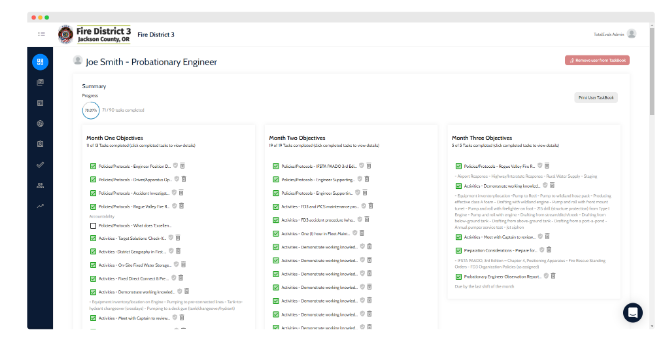Click shield icon beside Preparation Considerations task

542,250
